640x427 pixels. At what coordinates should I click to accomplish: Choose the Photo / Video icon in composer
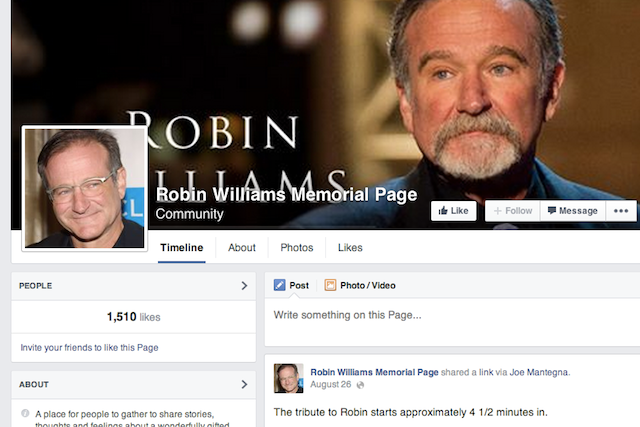pyautogui.click(x=330, y=286)
